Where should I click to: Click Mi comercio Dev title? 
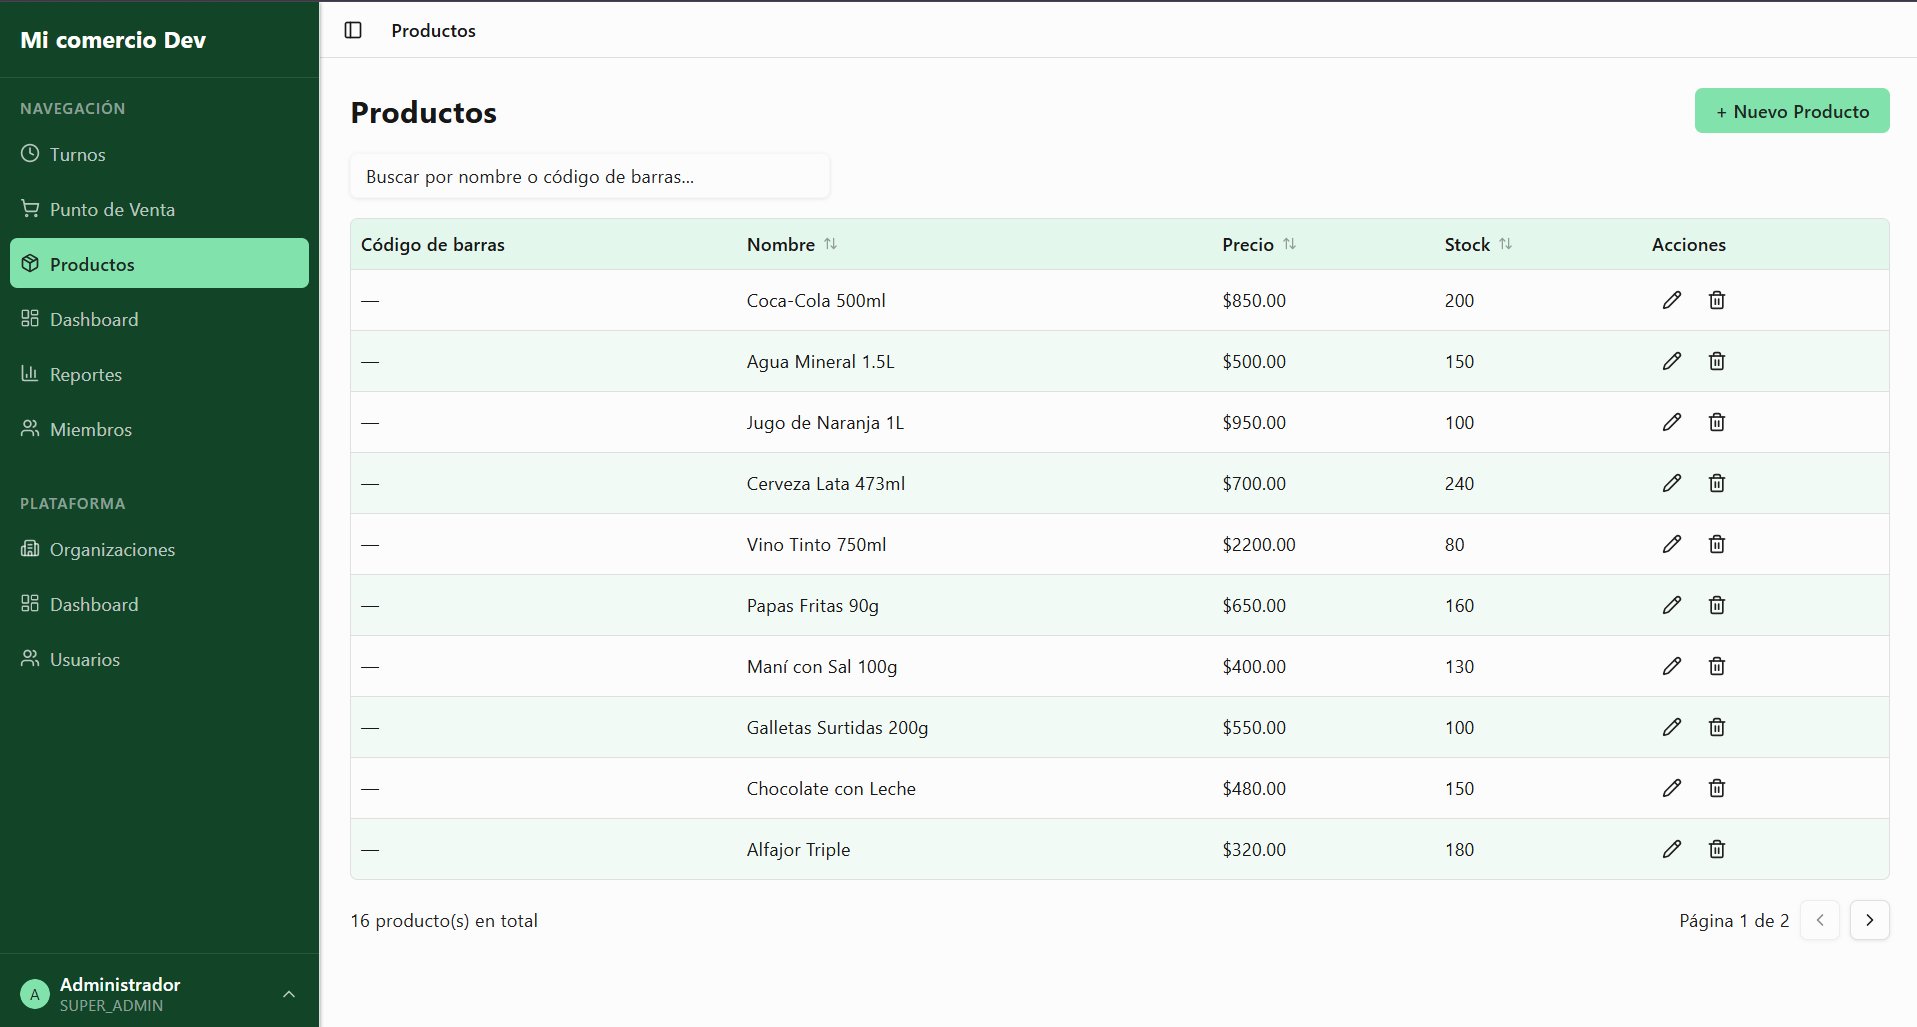point(113,40)
